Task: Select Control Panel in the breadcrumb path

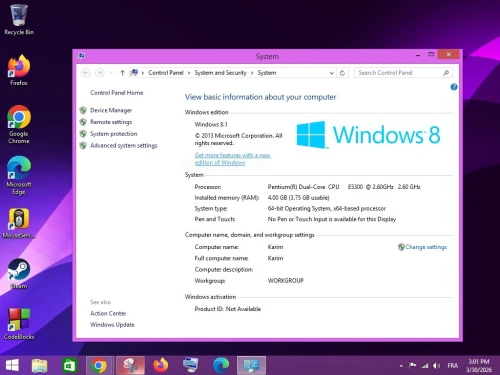Action: [x=166, y=73]
